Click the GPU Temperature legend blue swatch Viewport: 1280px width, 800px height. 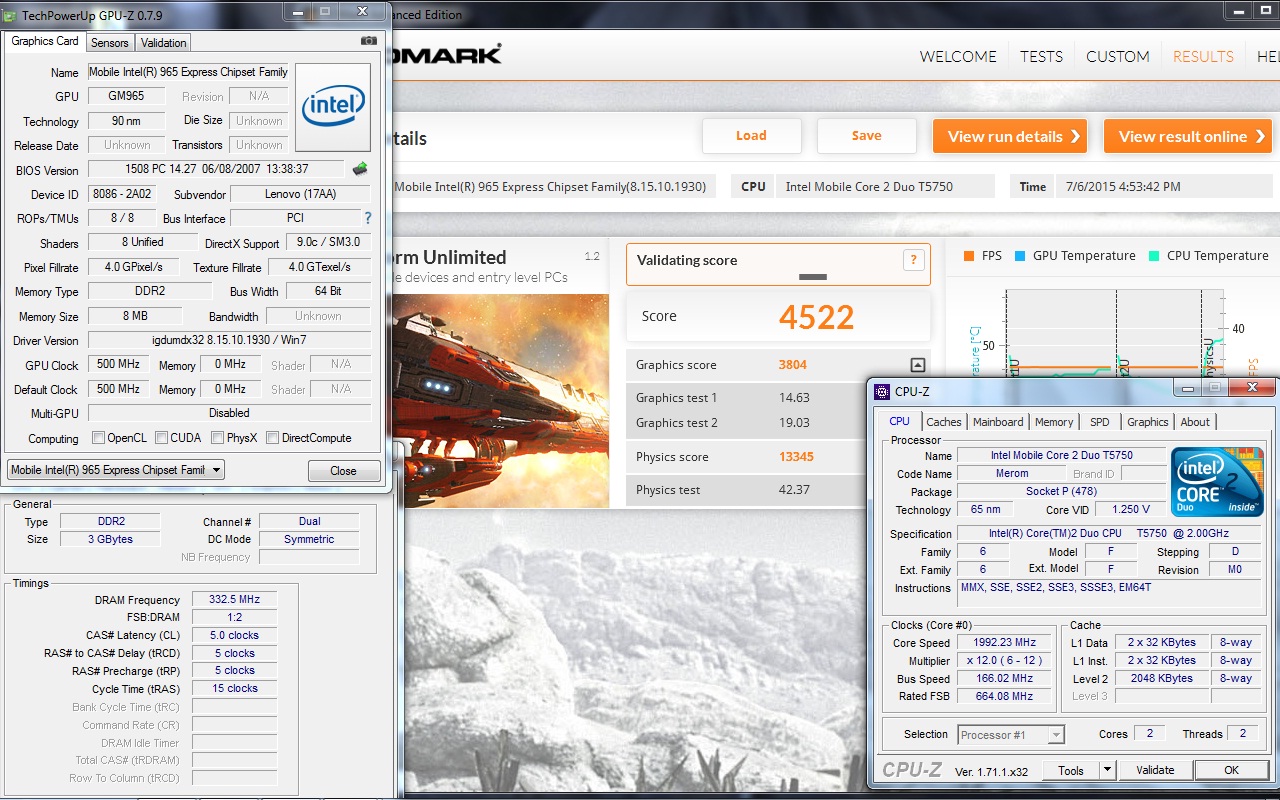pos(1020,256)
